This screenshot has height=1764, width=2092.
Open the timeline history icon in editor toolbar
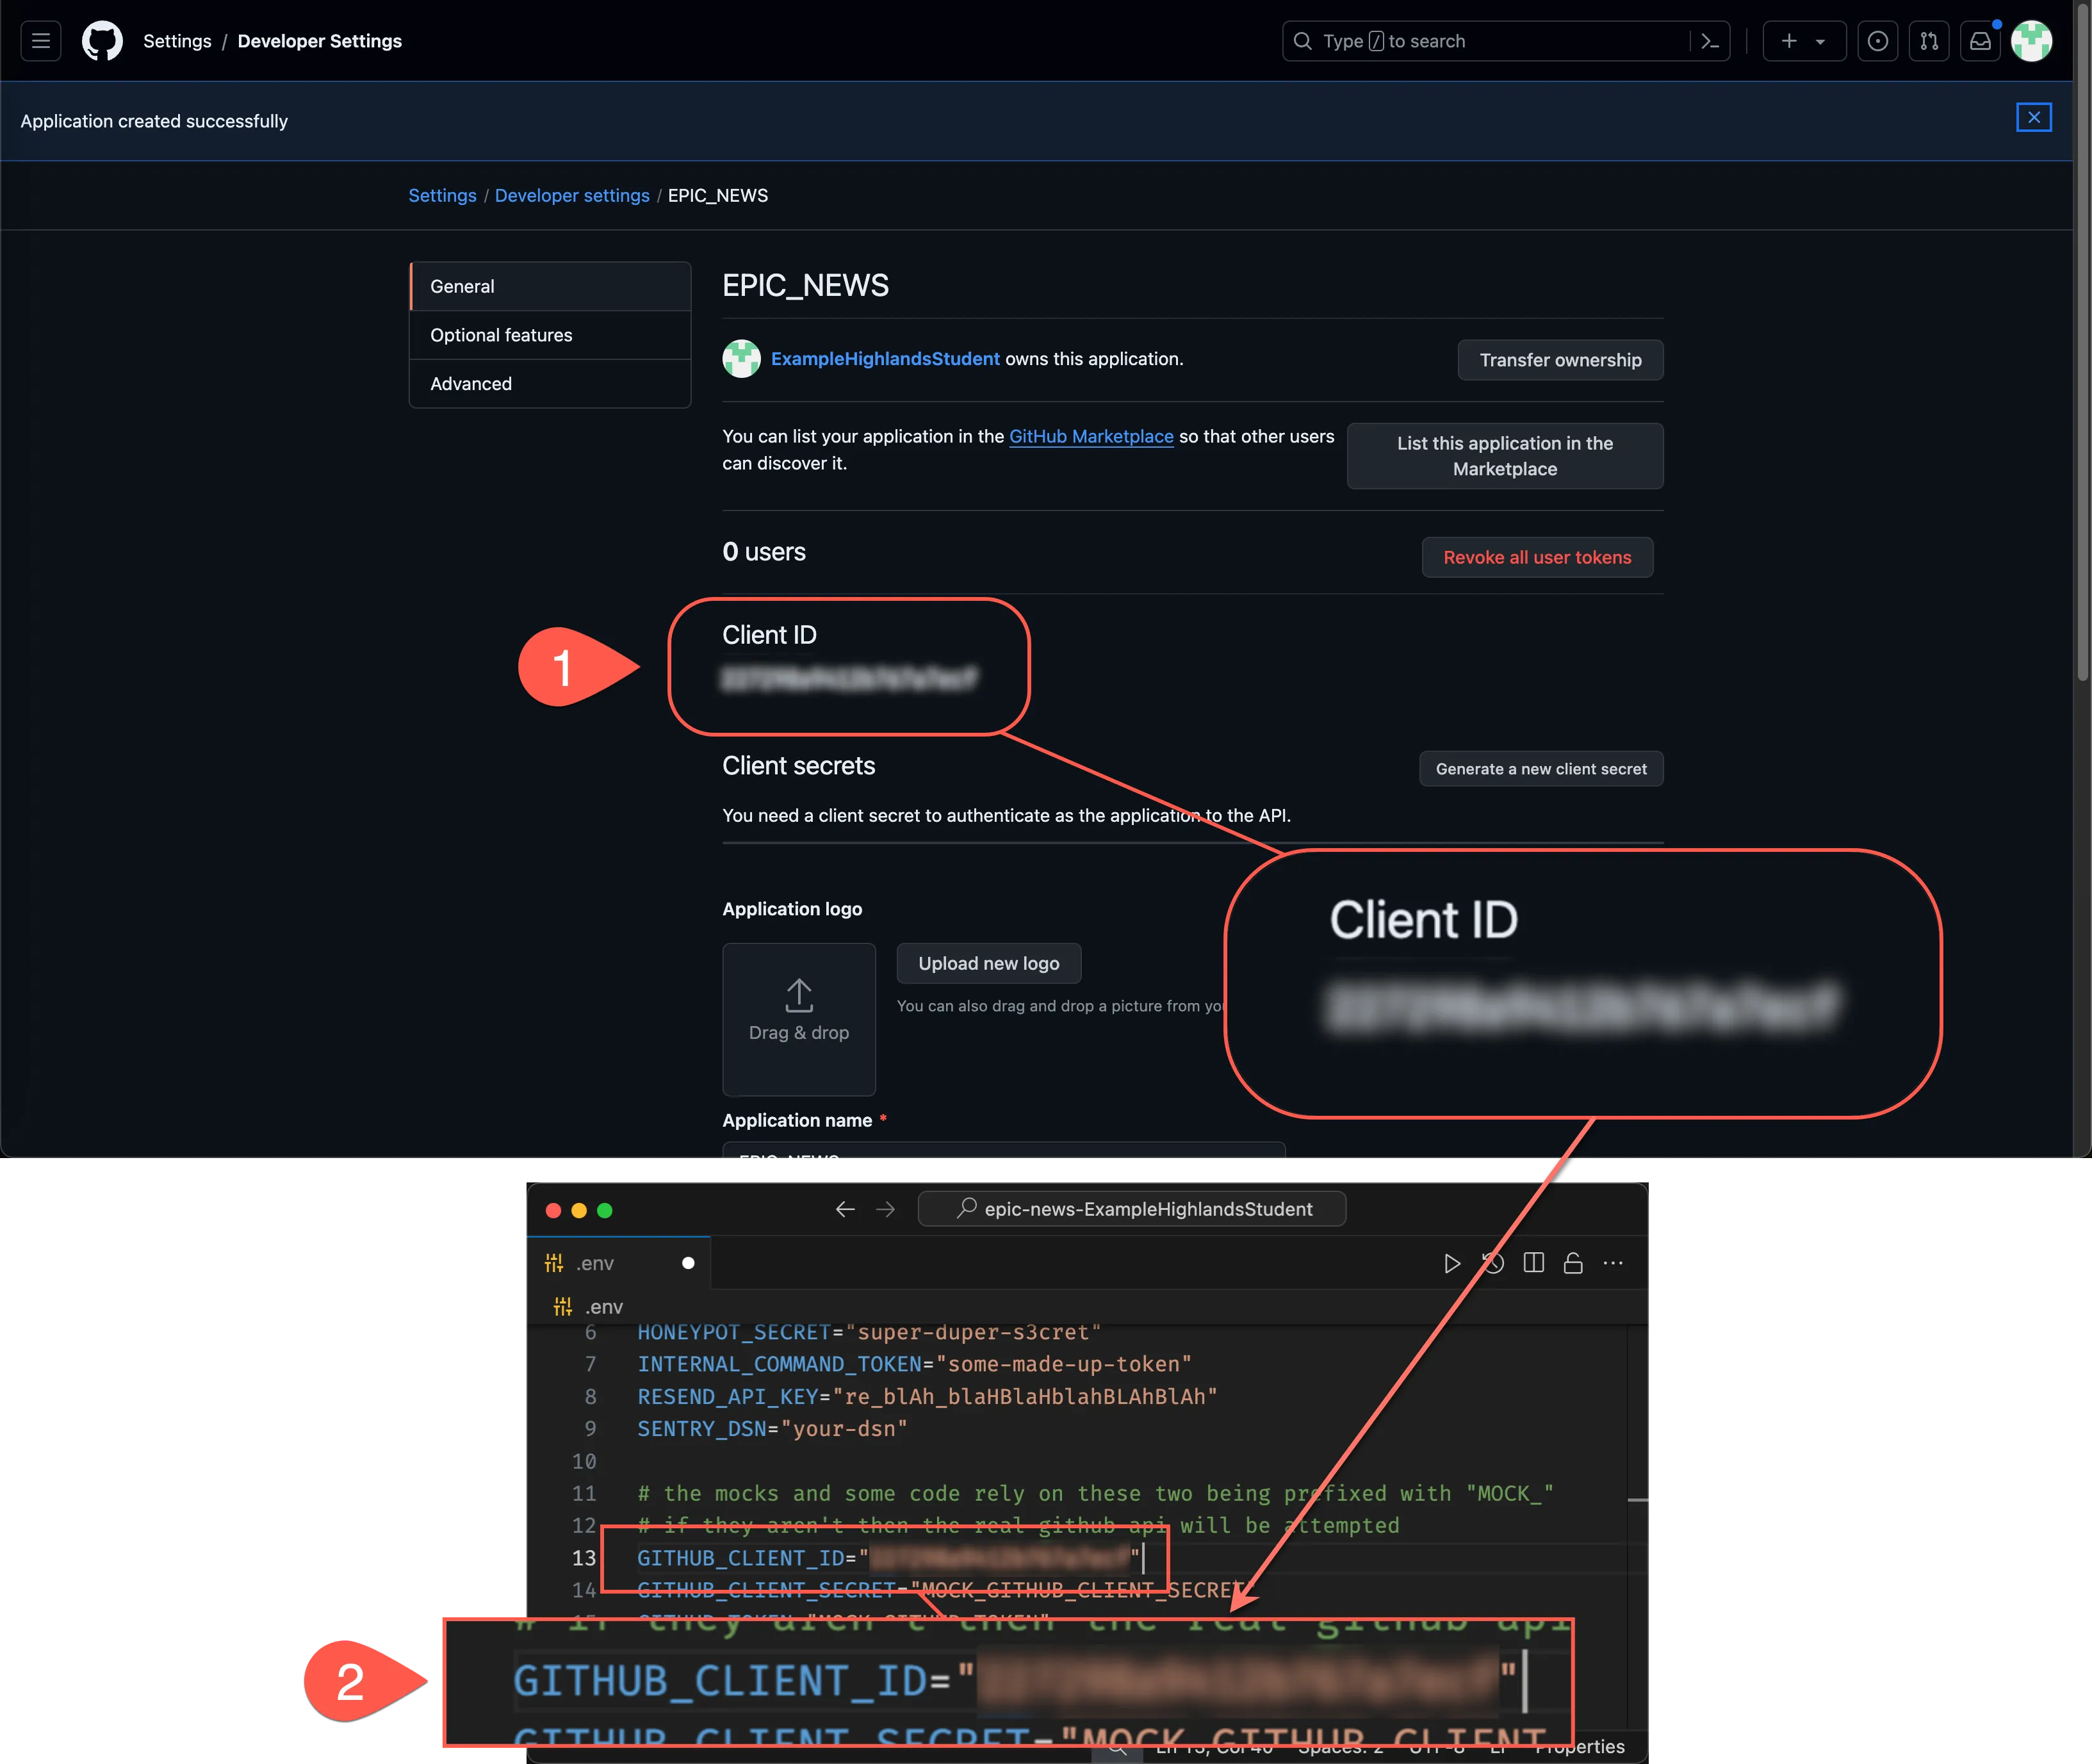click(1493, 1263)
